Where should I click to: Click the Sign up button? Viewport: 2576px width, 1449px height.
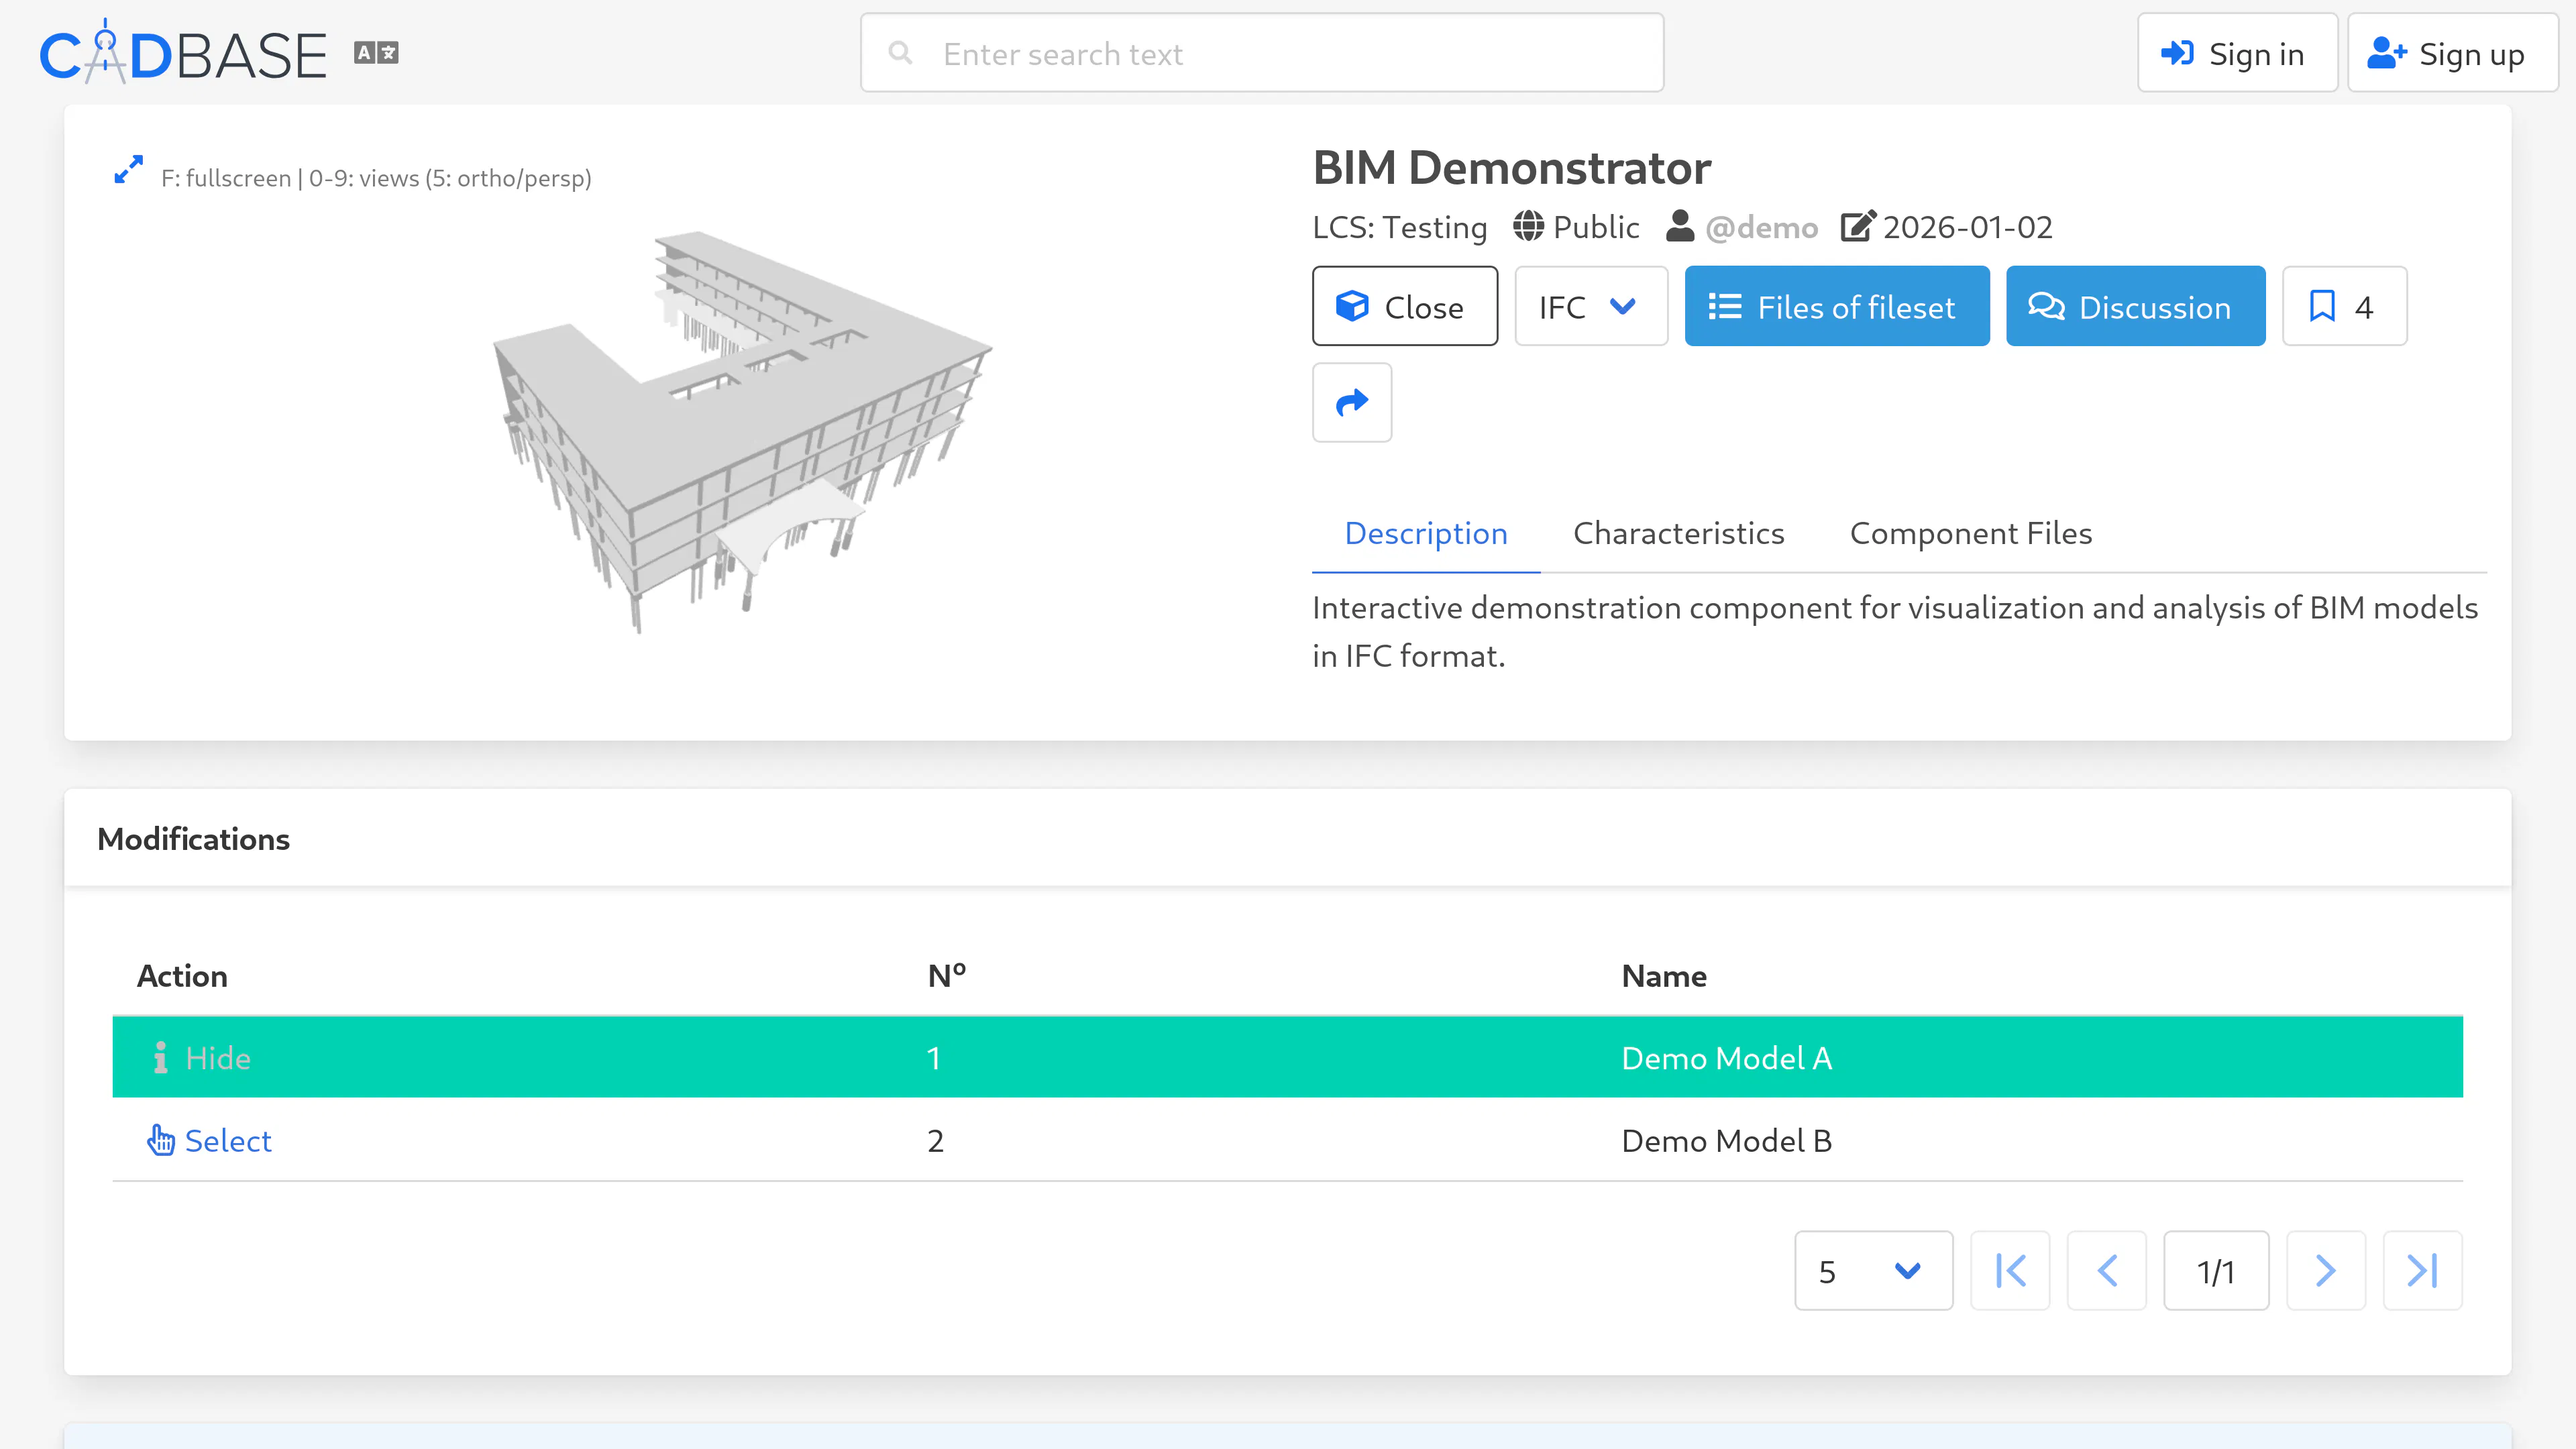click(x=2452, y=53)
